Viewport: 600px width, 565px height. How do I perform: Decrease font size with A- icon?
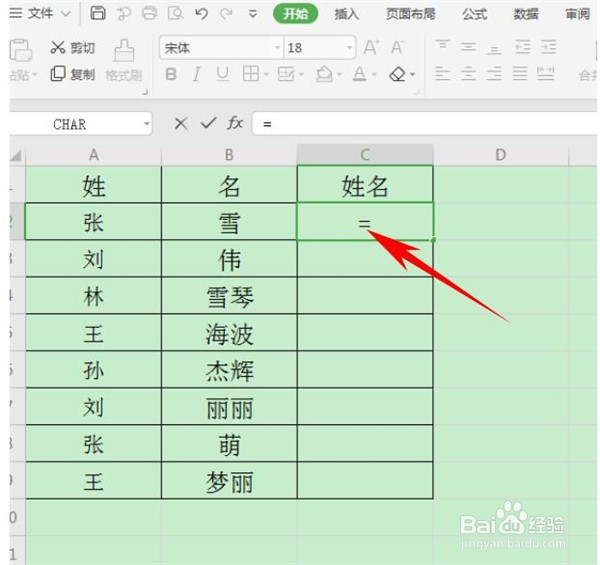tap(398, 47)
